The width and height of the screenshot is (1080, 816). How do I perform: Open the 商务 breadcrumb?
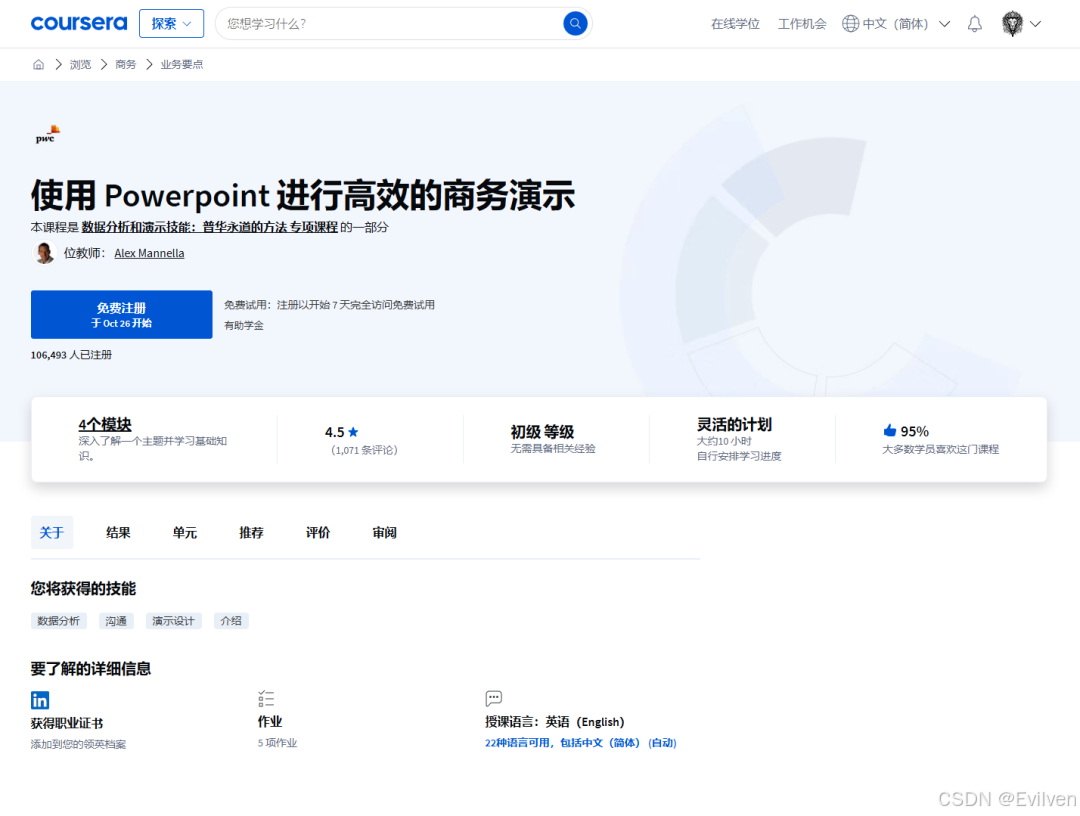point(125,64)
